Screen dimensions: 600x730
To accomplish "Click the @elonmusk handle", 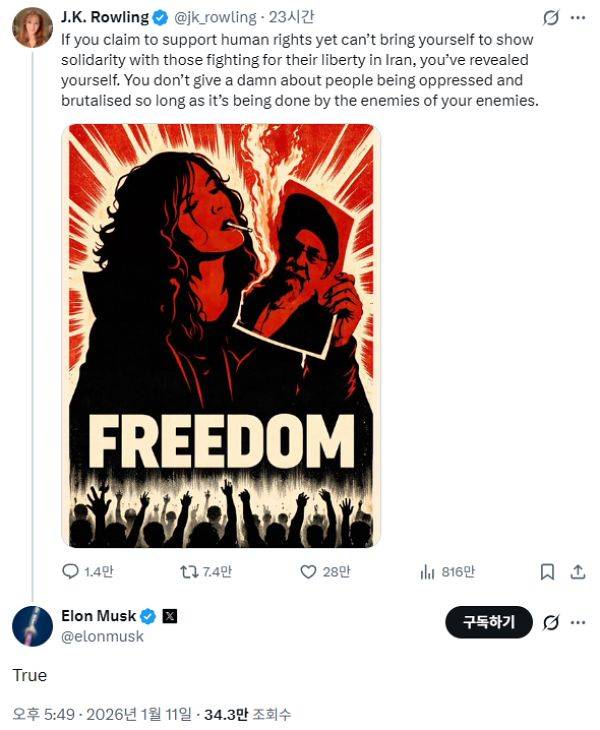I will point(102,636).
